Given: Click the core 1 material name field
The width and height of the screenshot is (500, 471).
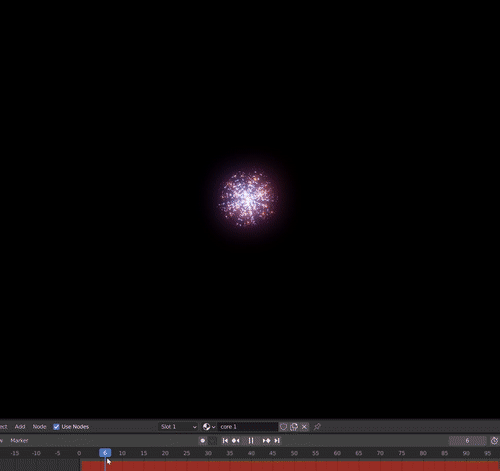Looking at the screenshot, I should coord(247,427).
